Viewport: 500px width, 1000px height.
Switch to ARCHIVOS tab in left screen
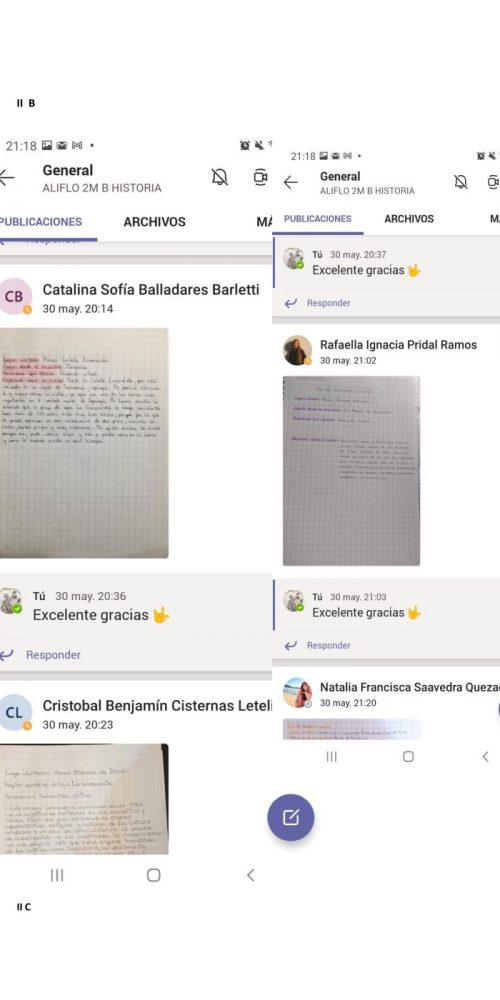[154, 222]
